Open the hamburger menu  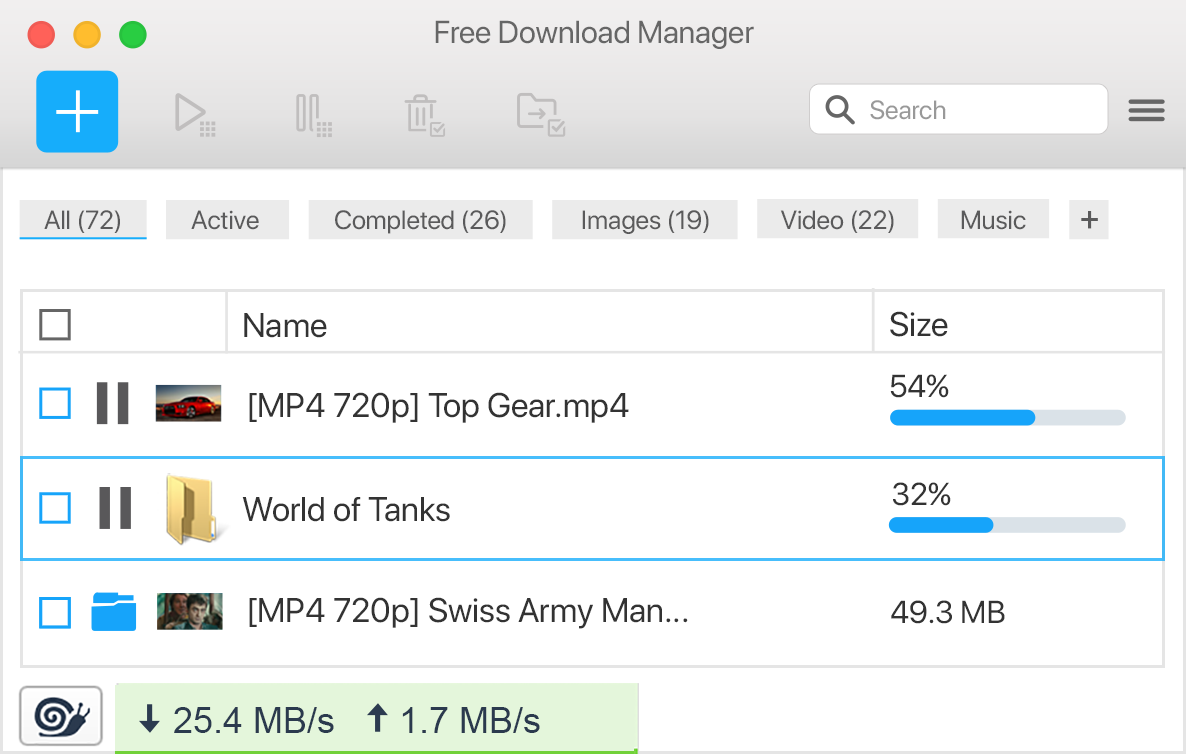tap(1146, 110)
